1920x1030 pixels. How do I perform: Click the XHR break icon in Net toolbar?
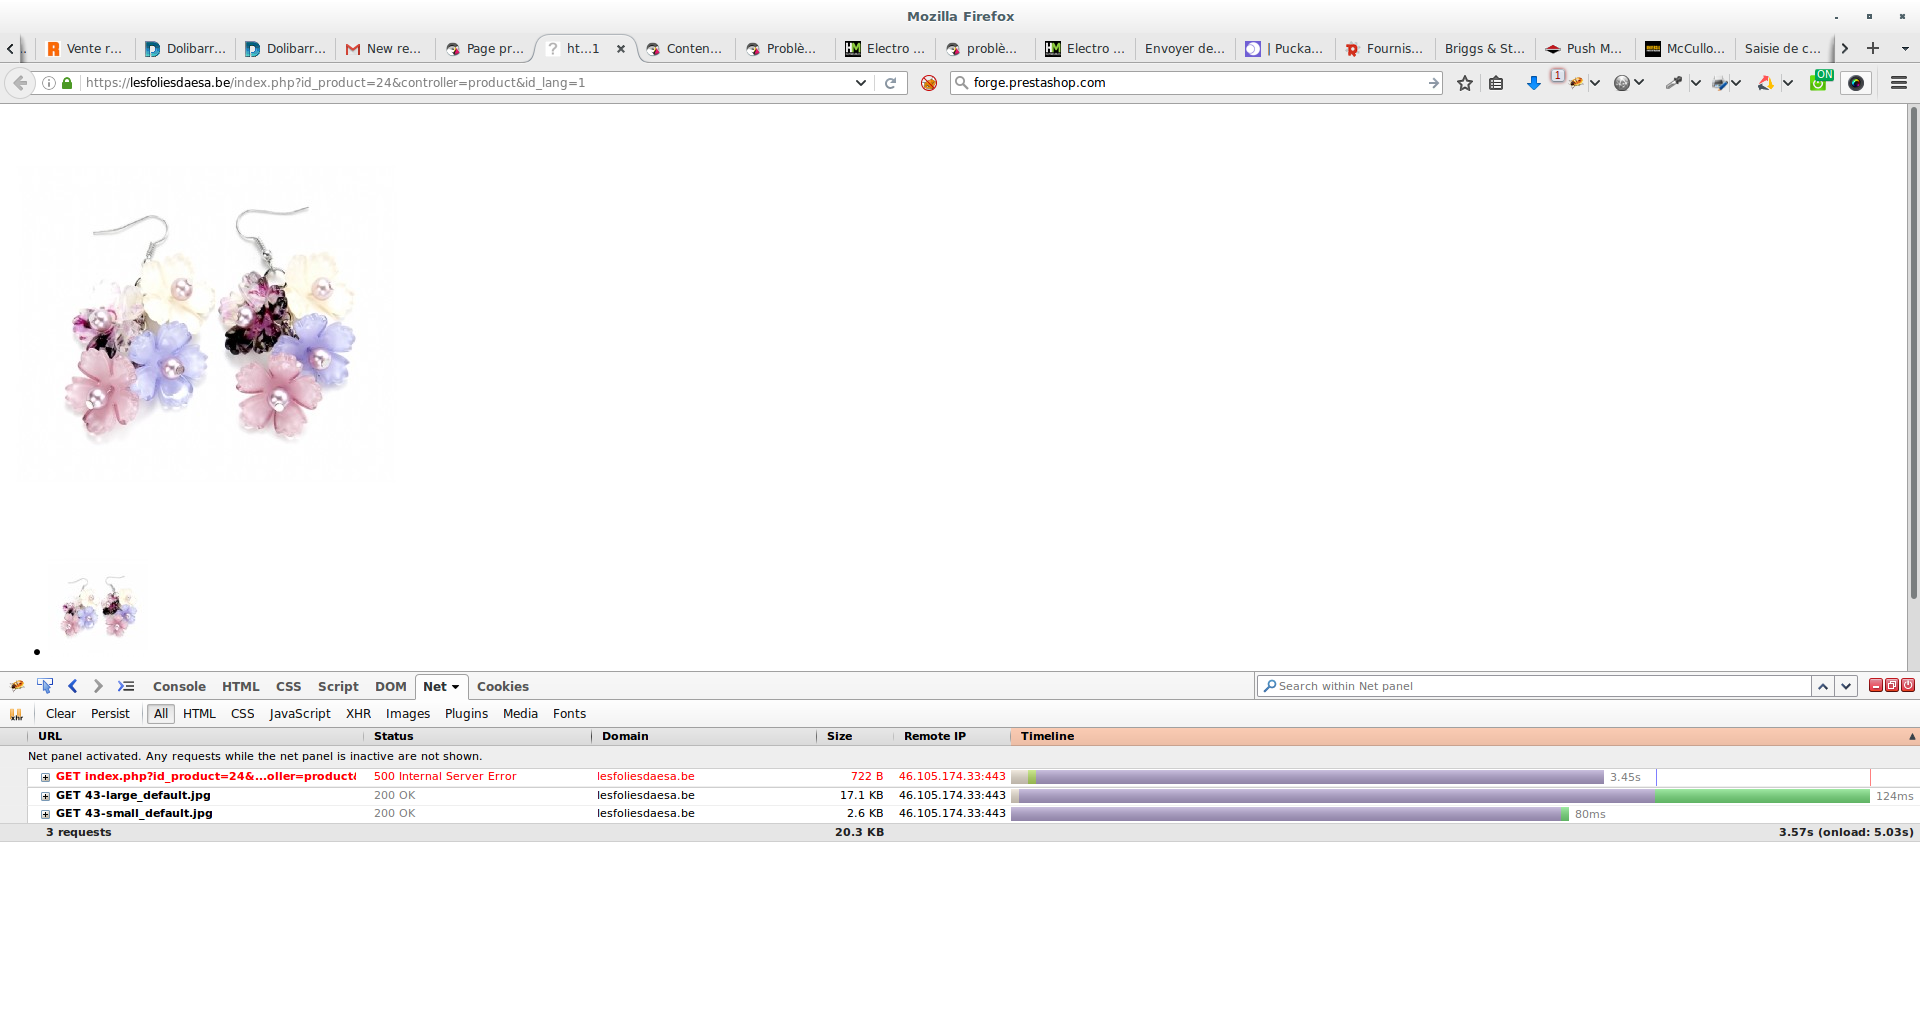pyautogui.click(x=16, y=714)
